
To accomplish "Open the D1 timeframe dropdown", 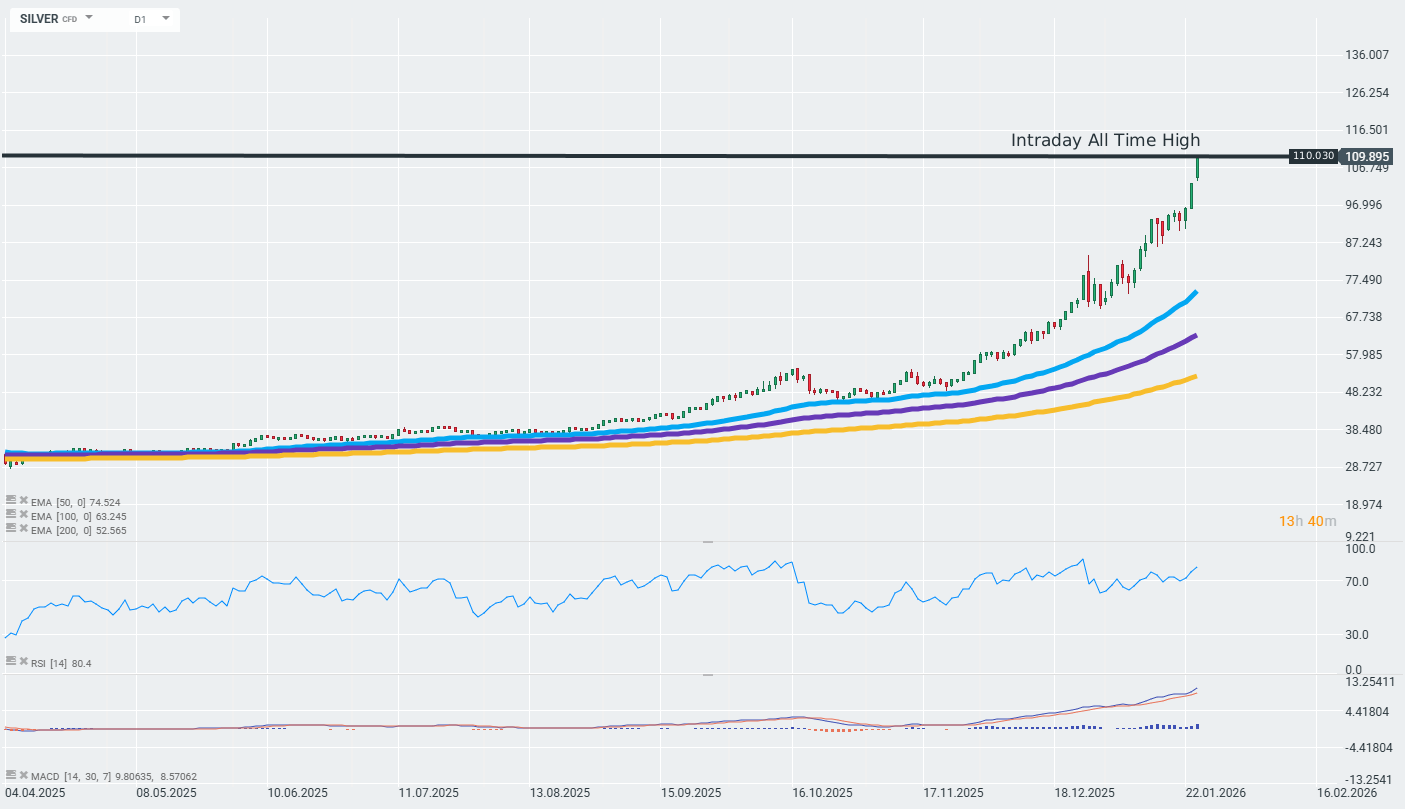I will pyautogui.click(x=166, y=18).
